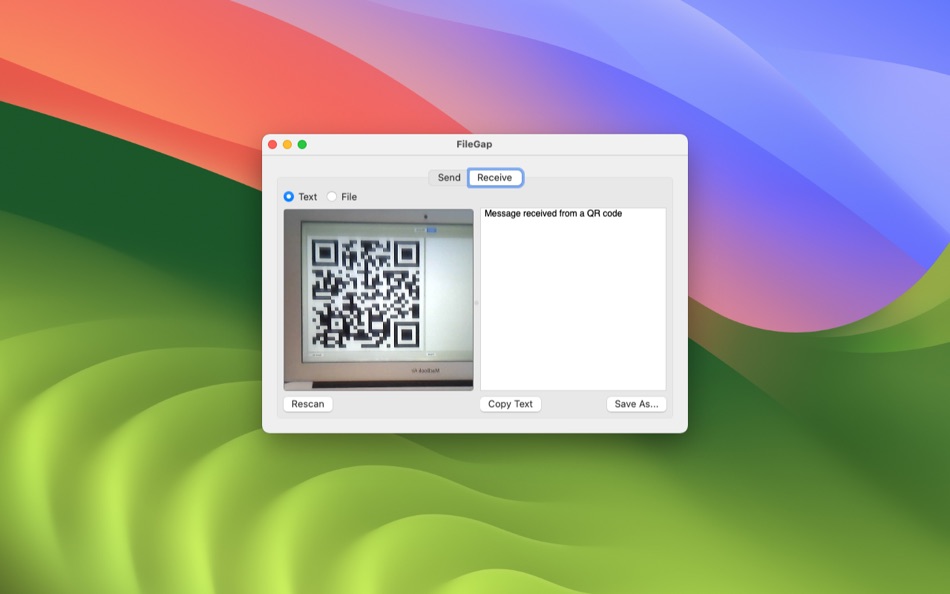The height and width of the screenshot is (594, 950).
Task: Switch to the Send tab
Action: (448, 178)
